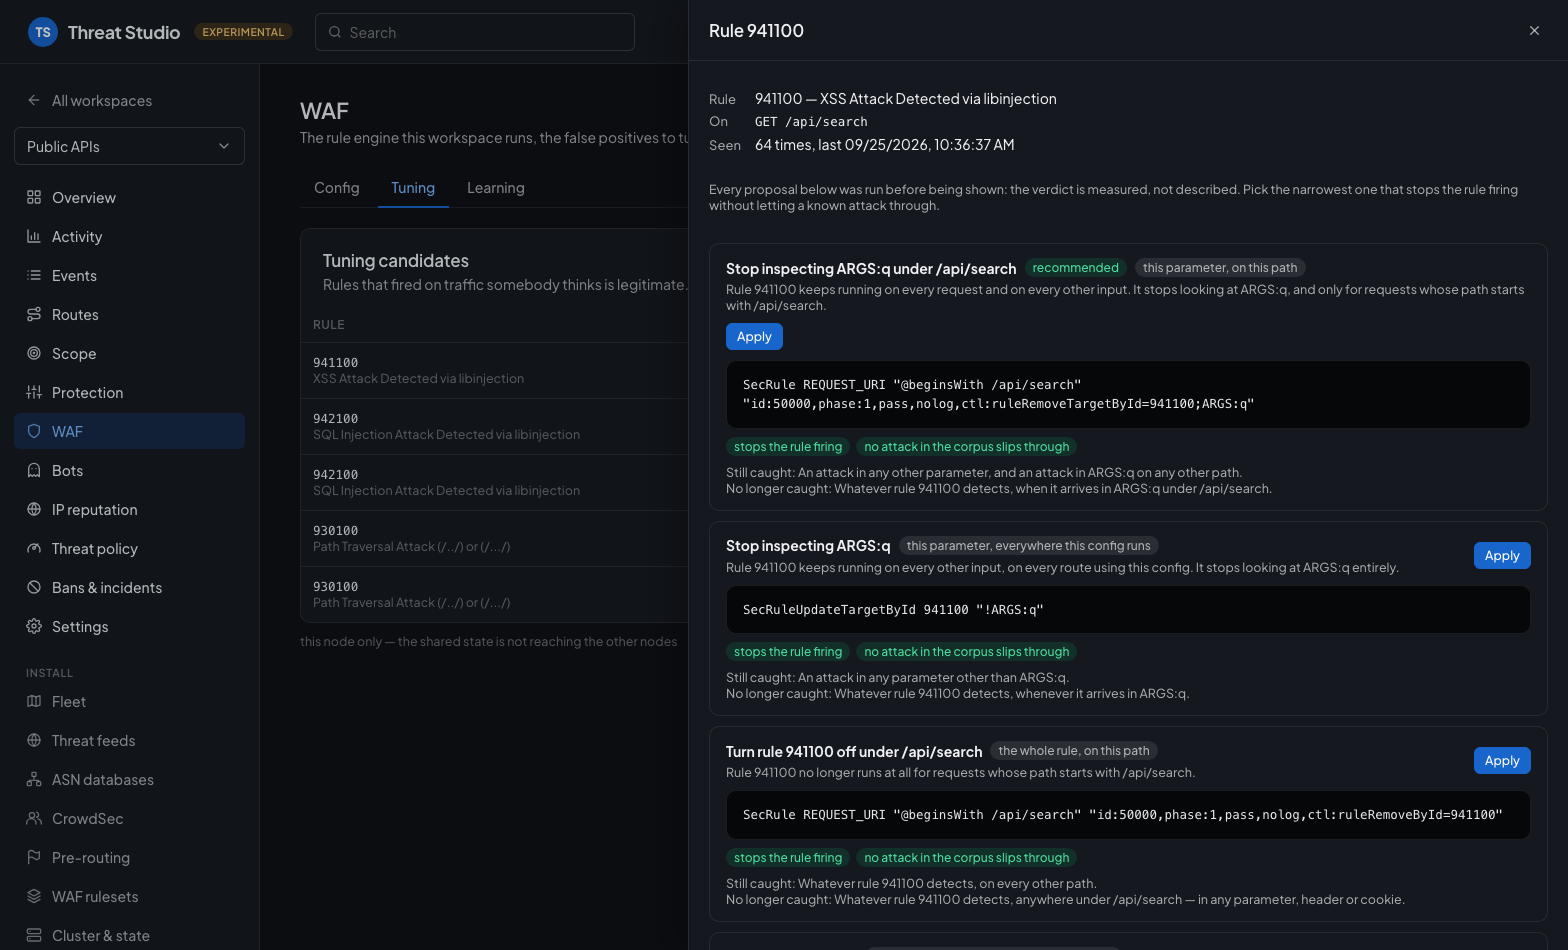Image resolution: width=1568 pixels, height=950 pixels.
Task: Switch to the Config tab
Action: coord(337,188)
